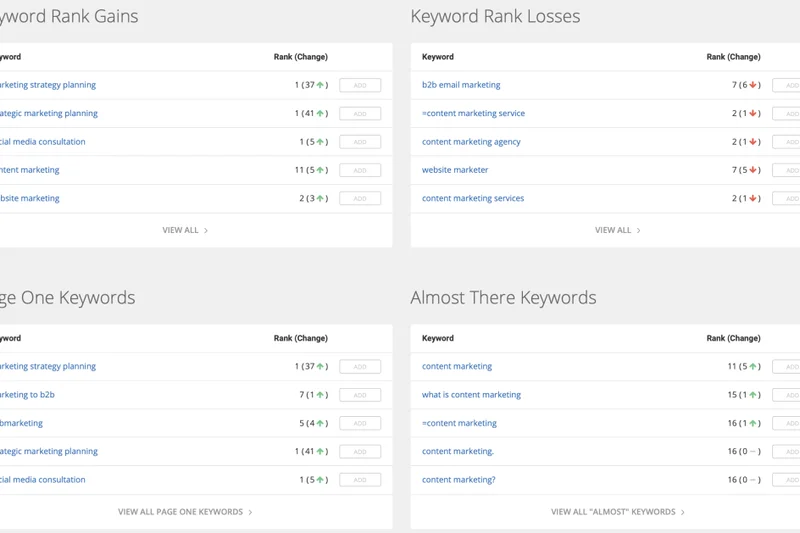Open the b2b email marketing keyword link
The height and width of the screenshot is (533, 800).
click(461, 85)
